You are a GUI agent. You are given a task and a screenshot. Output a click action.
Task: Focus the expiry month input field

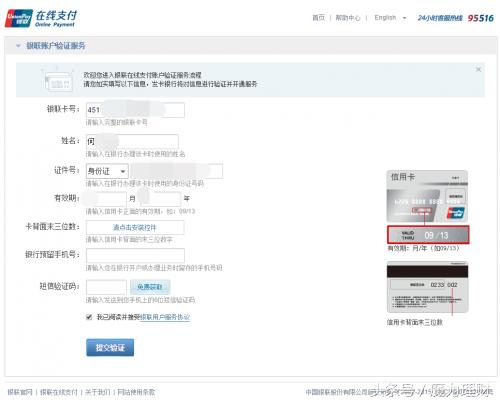click(x=106, y=199)
